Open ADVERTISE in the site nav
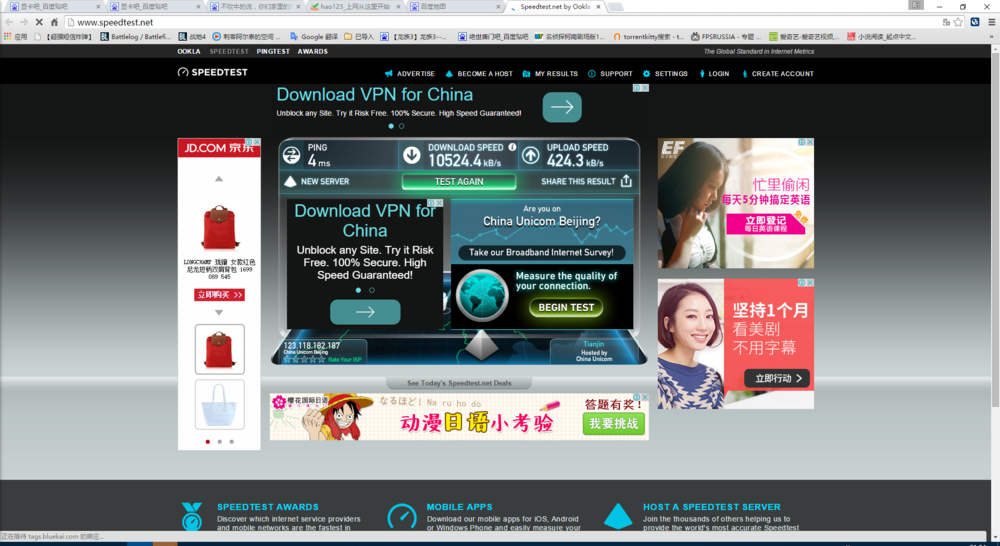This screenshot has height=546, width=1000. [x=409, y=74]
